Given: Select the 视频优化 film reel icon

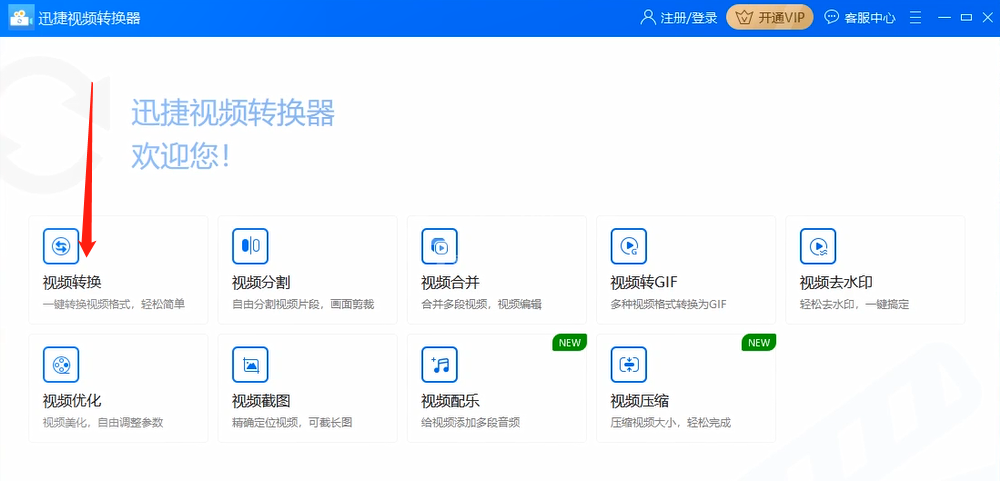Looking at the screenshot, I should click(61, 365).
